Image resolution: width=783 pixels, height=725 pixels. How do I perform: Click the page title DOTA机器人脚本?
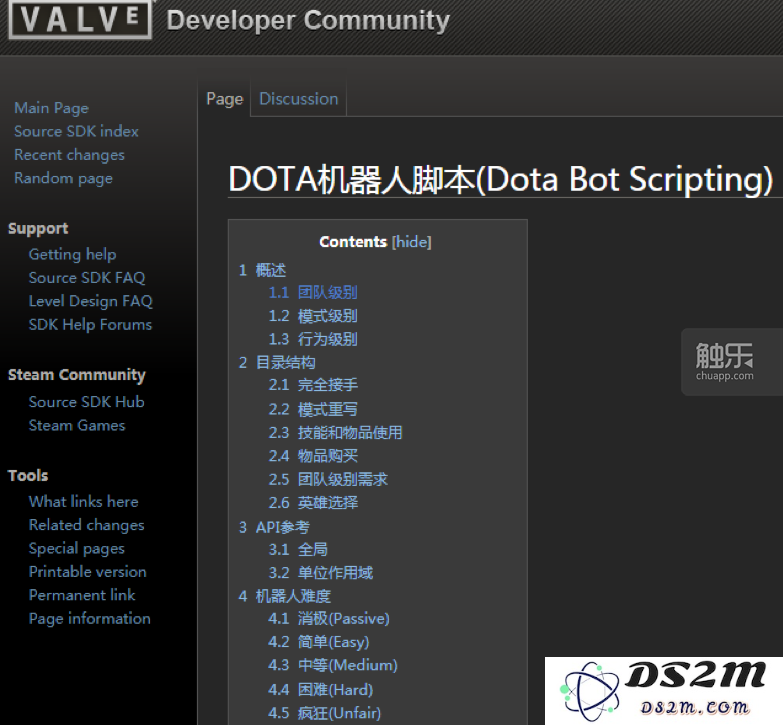click(x=500, y=179)
